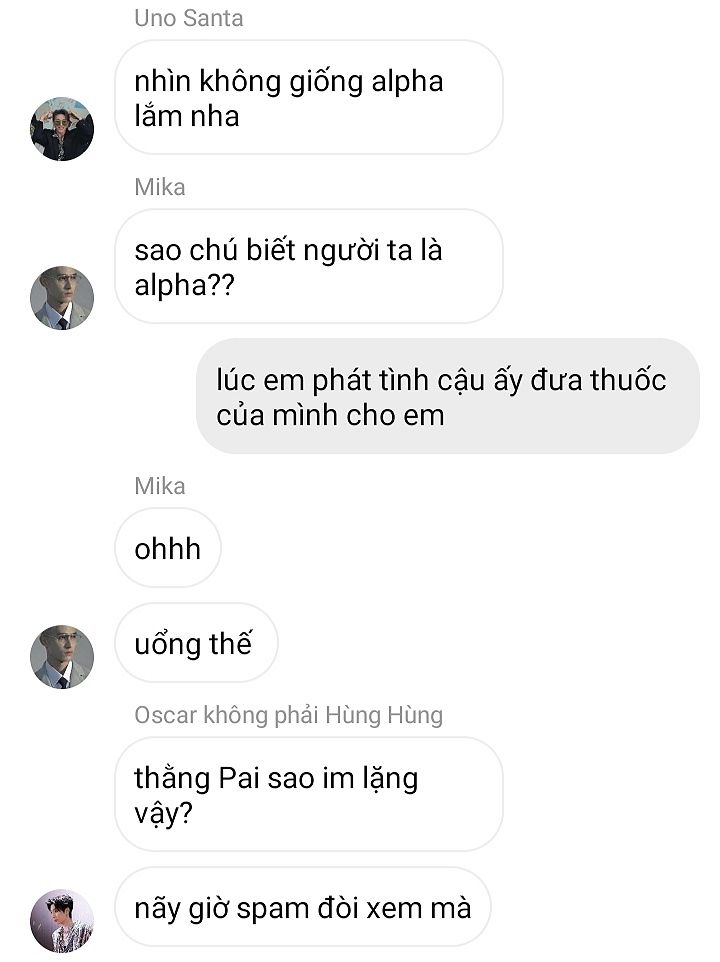Select message 'nãy giờ spam đòi xem mà'
Image resolution: width=720 pixels, height=962 pixels.
[303, 907]
